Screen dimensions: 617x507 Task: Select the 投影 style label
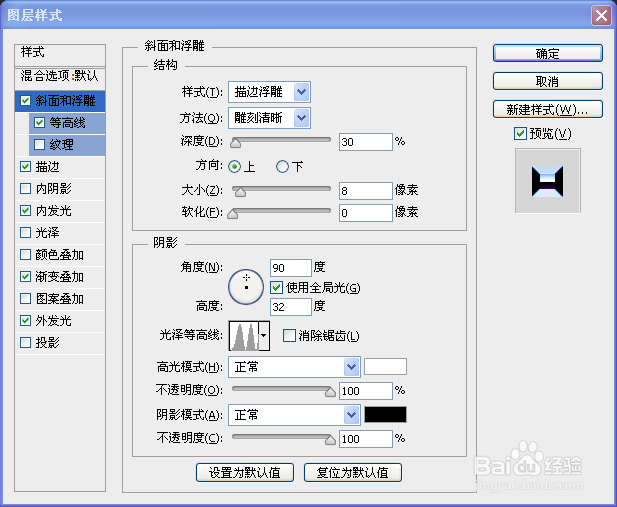point(48,343)
